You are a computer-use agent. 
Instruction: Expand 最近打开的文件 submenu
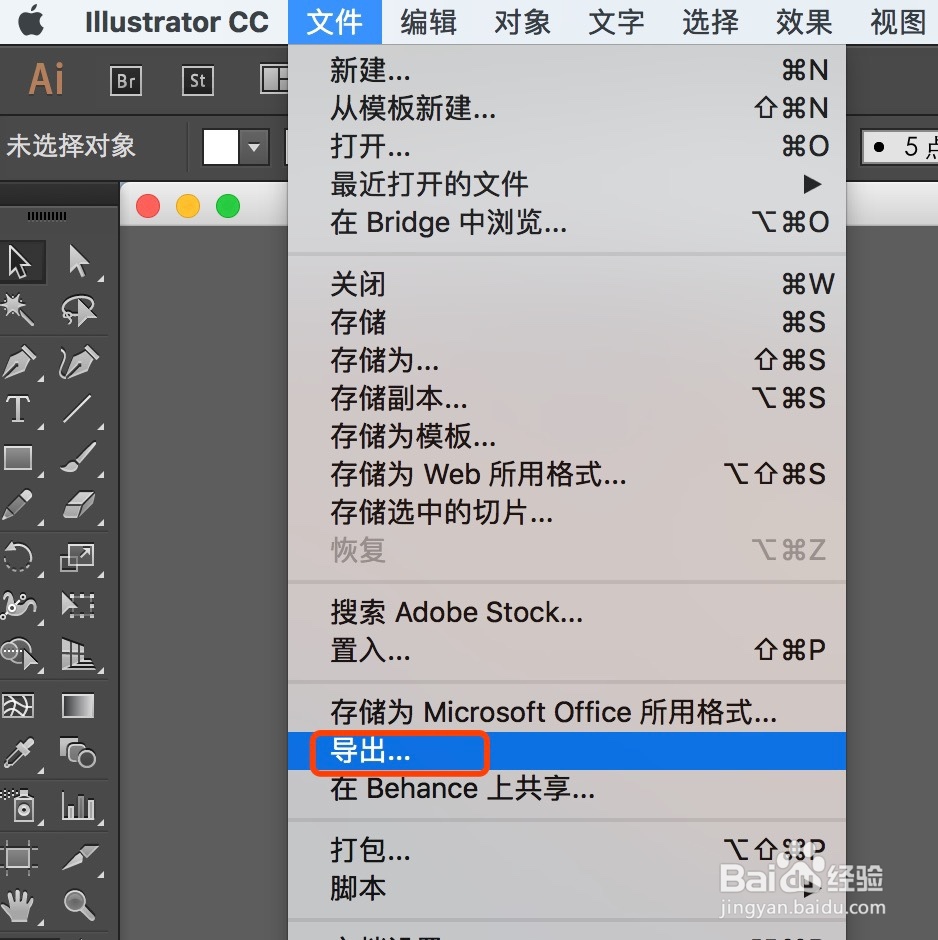[567, 183]
